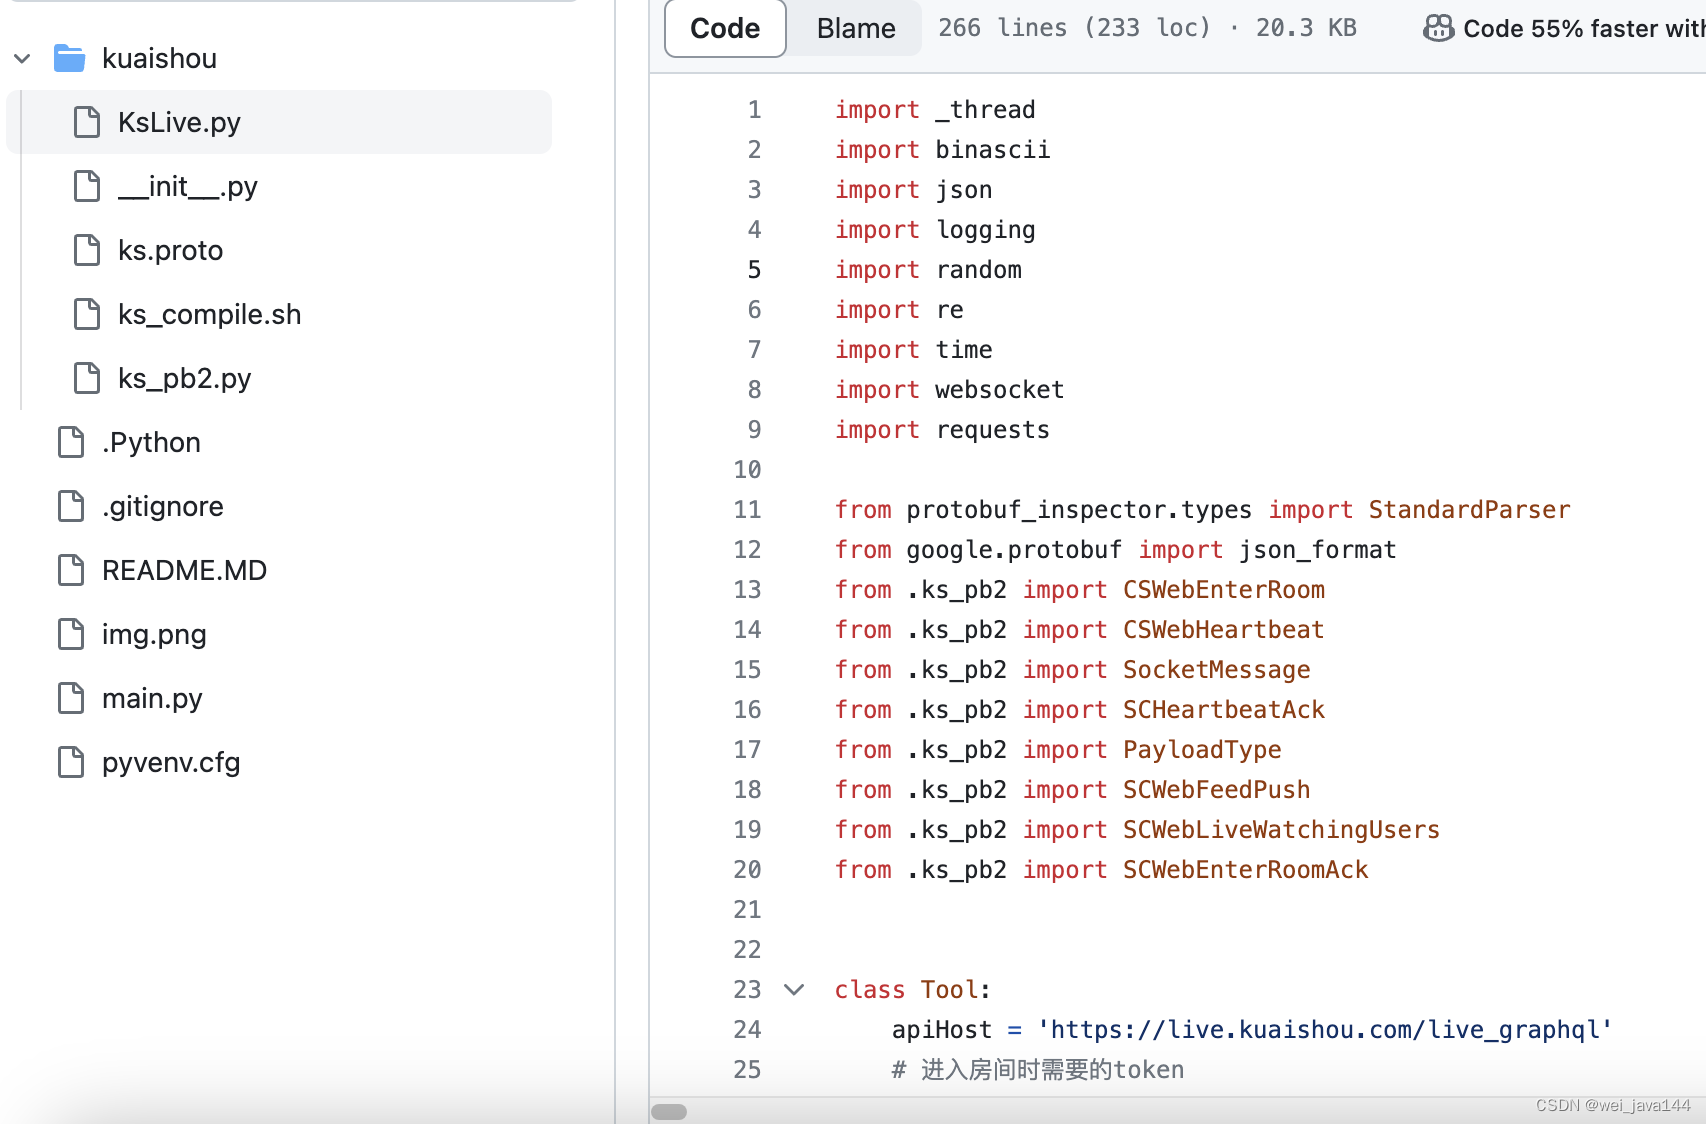Open ks_compile.sh file
The image size is (1706, 1124).
[x=209, y=314]
